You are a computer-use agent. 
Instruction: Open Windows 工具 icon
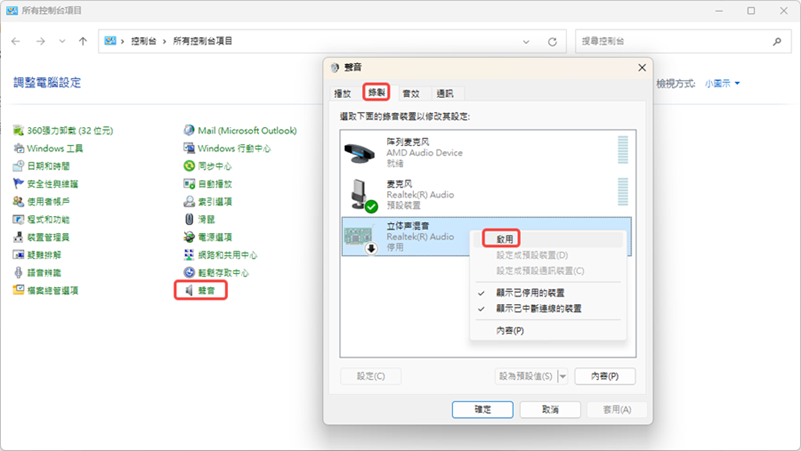18,149
